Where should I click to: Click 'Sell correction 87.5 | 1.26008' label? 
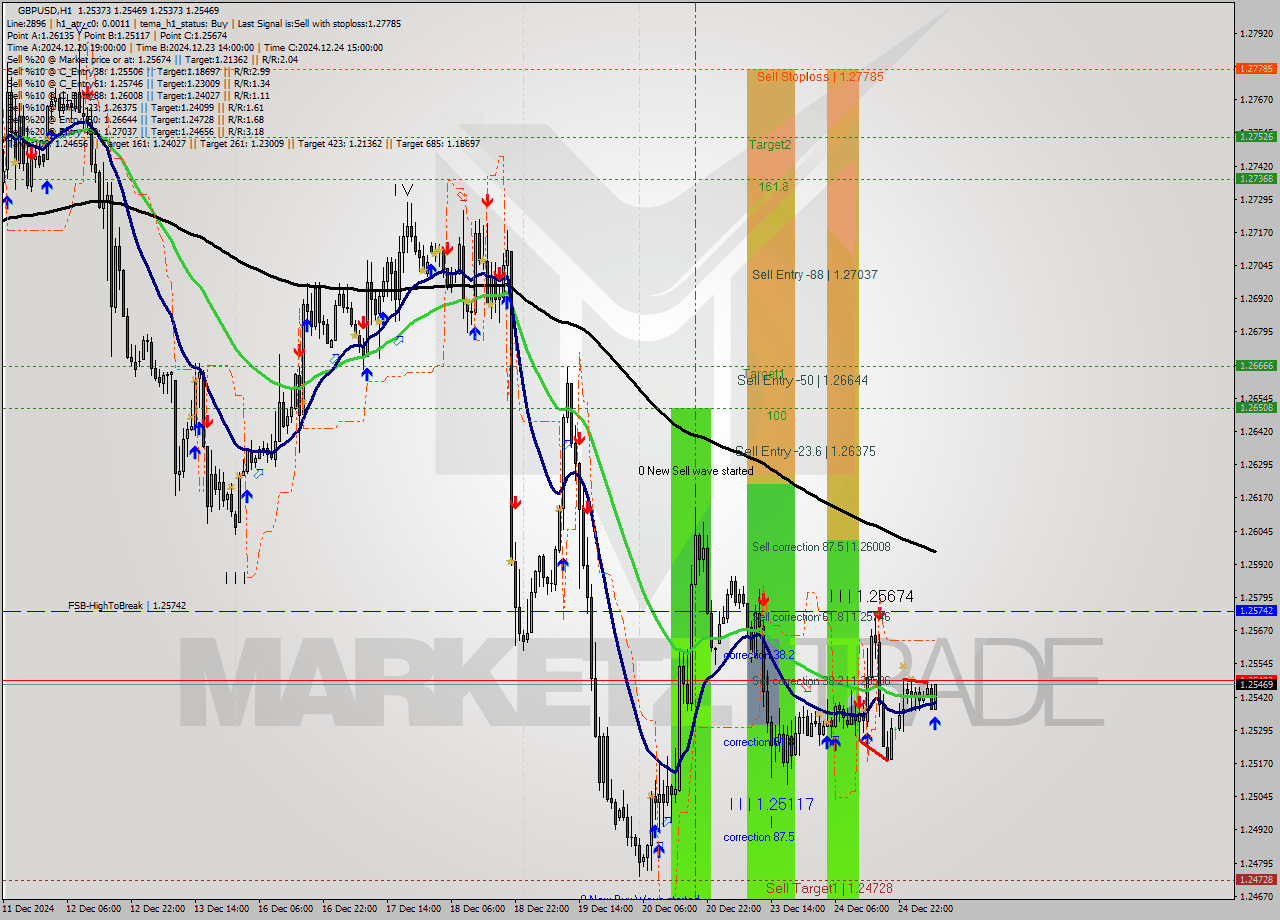click(x=821, y=547)
